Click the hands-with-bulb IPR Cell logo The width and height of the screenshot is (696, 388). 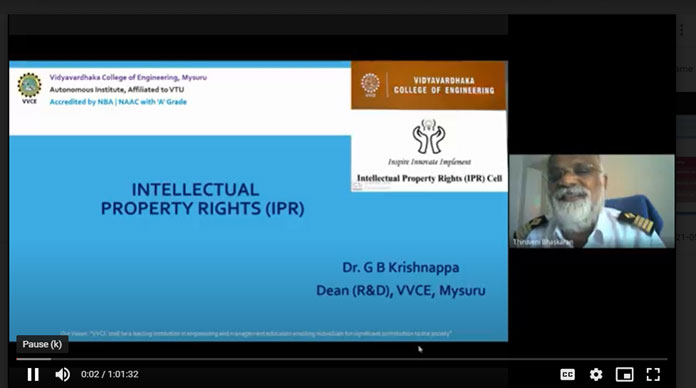click(x=429, y=136)
